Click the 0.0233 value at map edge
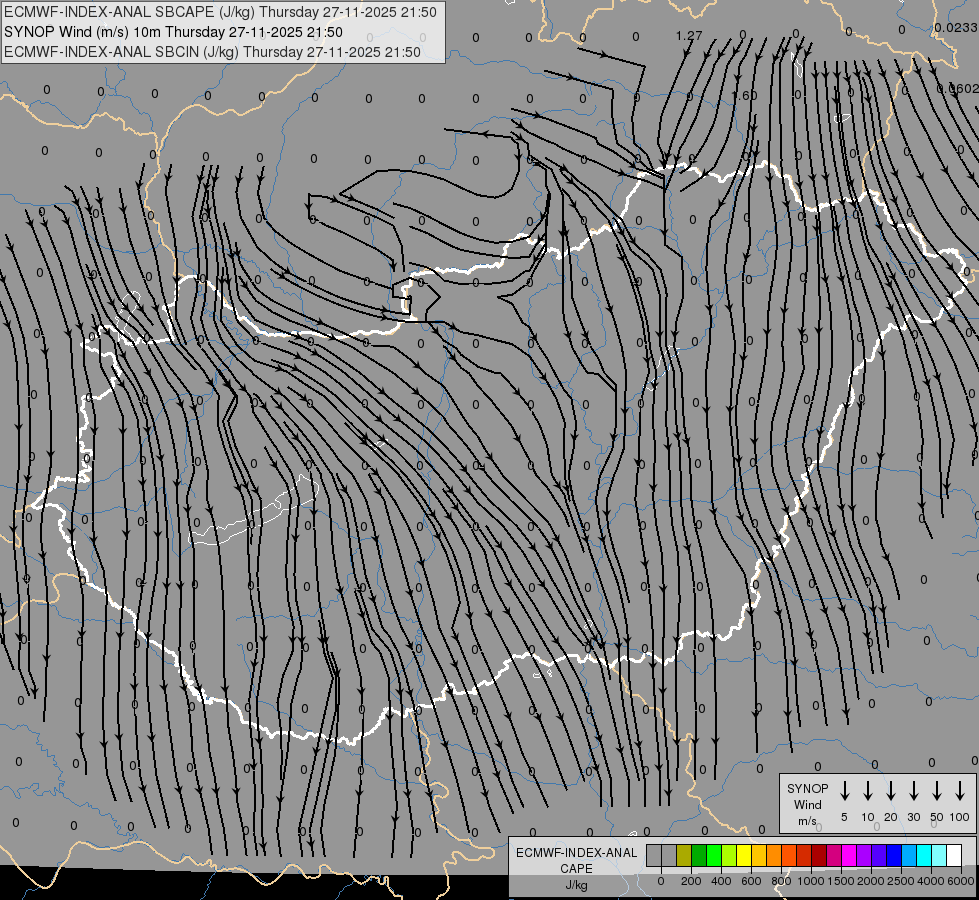979x900 pixels. [956, 27]
